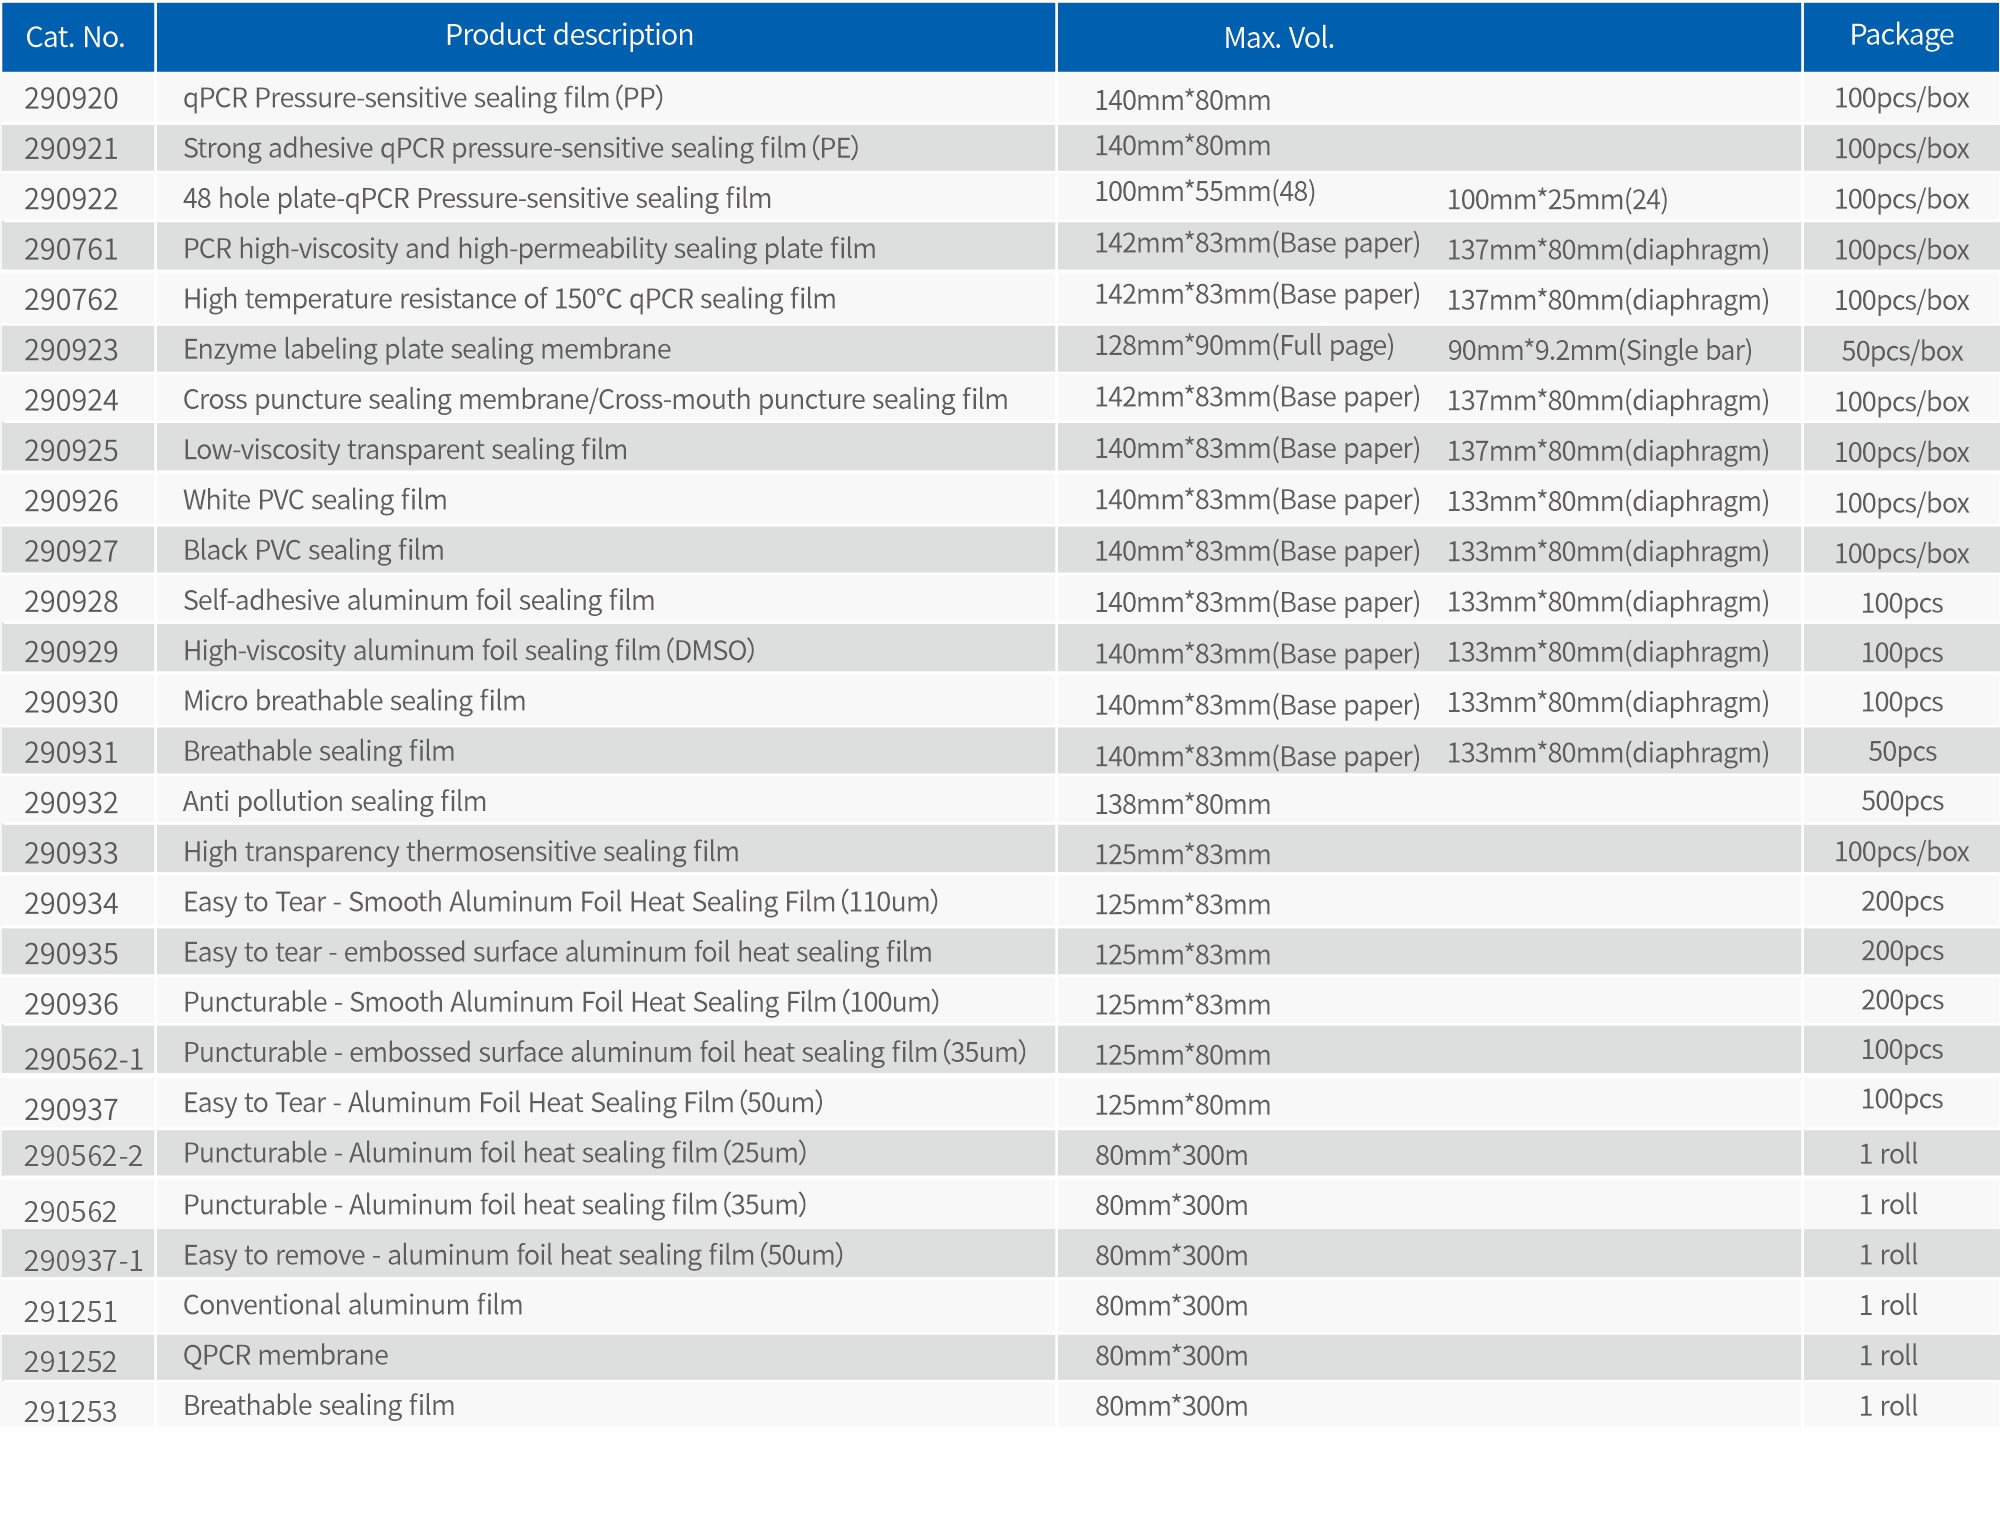The image size is (2000, 1533).
Task: Click 'Black PVC sealing film' description
Action: (313, 550)
